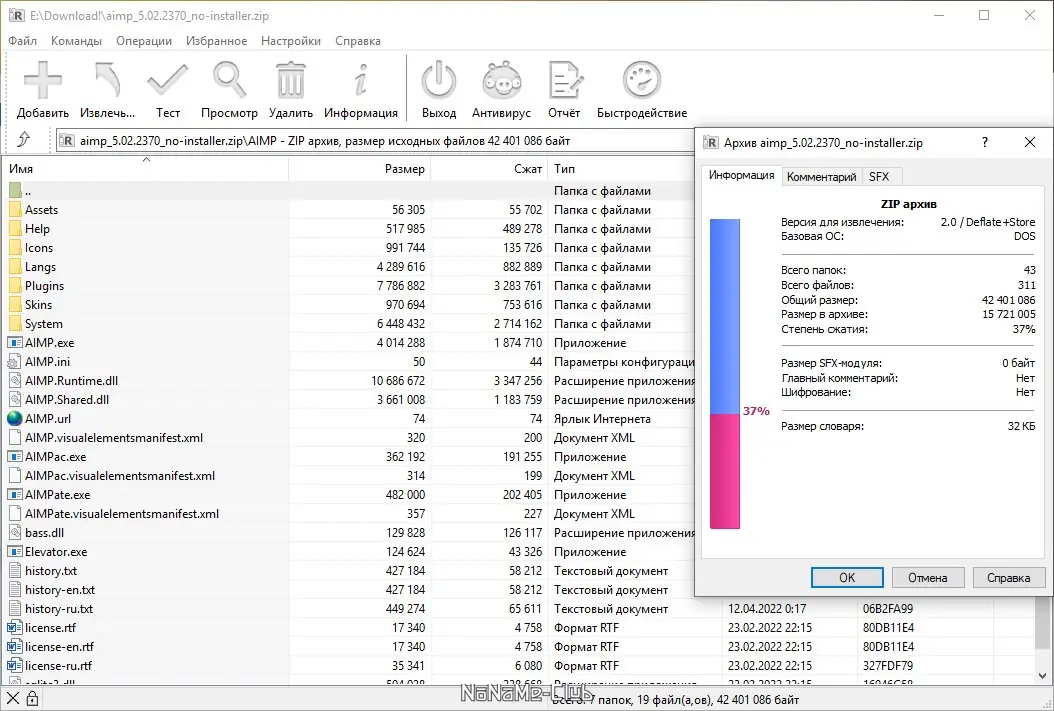
Task: Click the Выход power icon
Action: pos(439,81)
